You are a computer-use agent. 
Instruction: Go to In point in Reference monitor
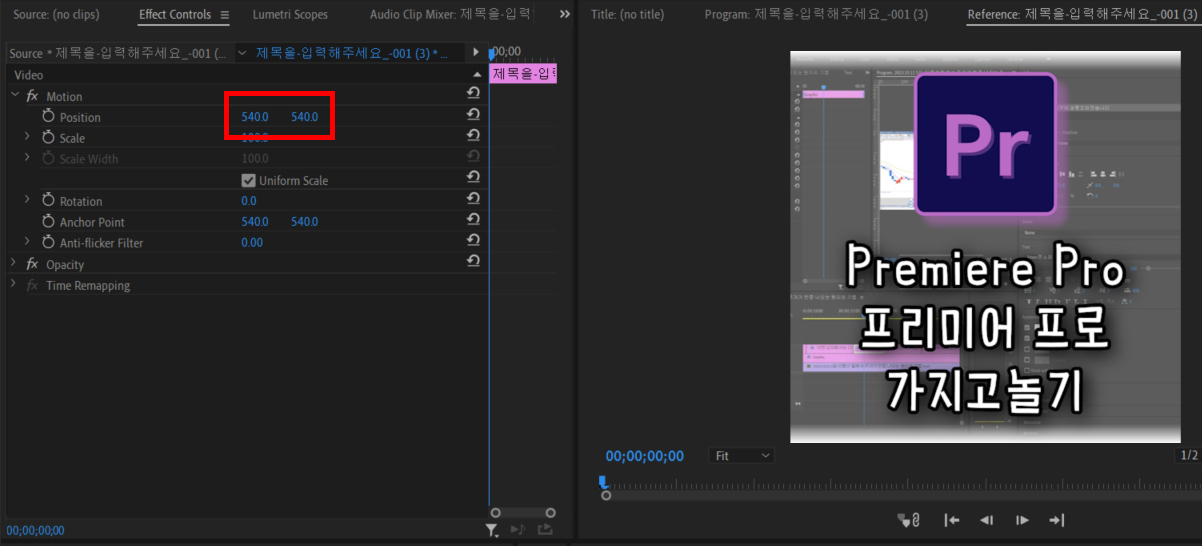(x=952, y=520)
